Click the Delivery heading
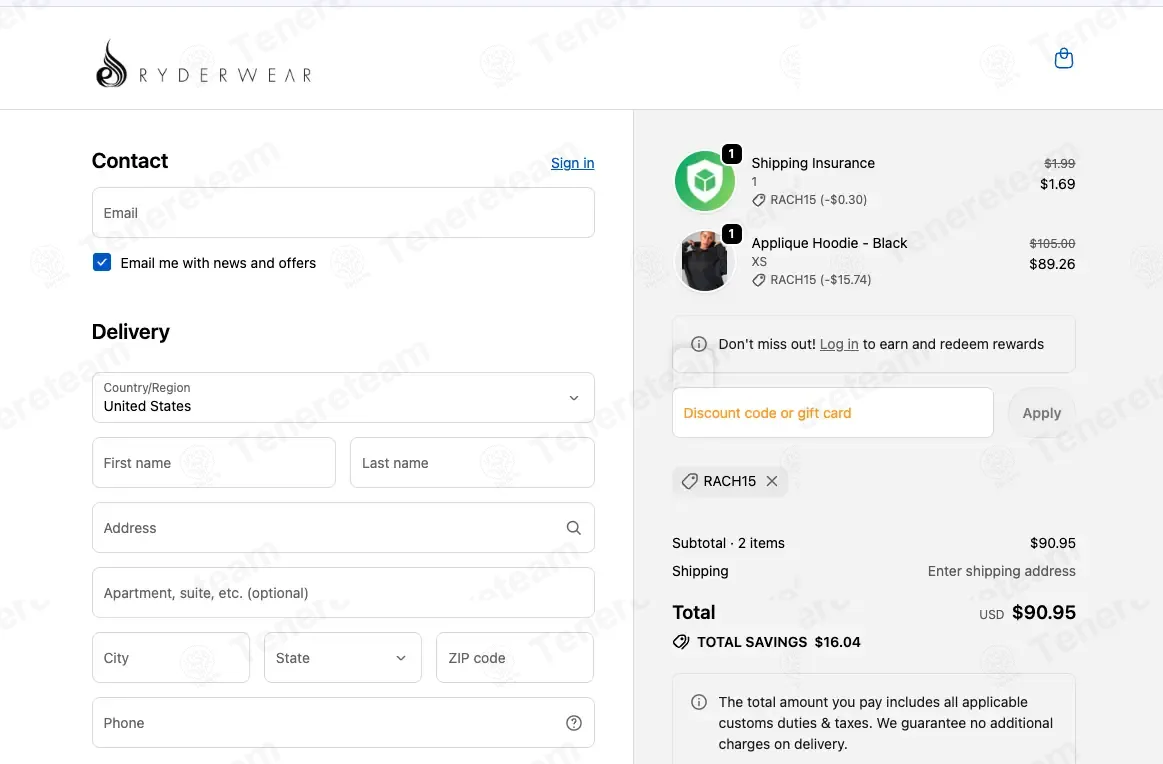 pos(131,332)
